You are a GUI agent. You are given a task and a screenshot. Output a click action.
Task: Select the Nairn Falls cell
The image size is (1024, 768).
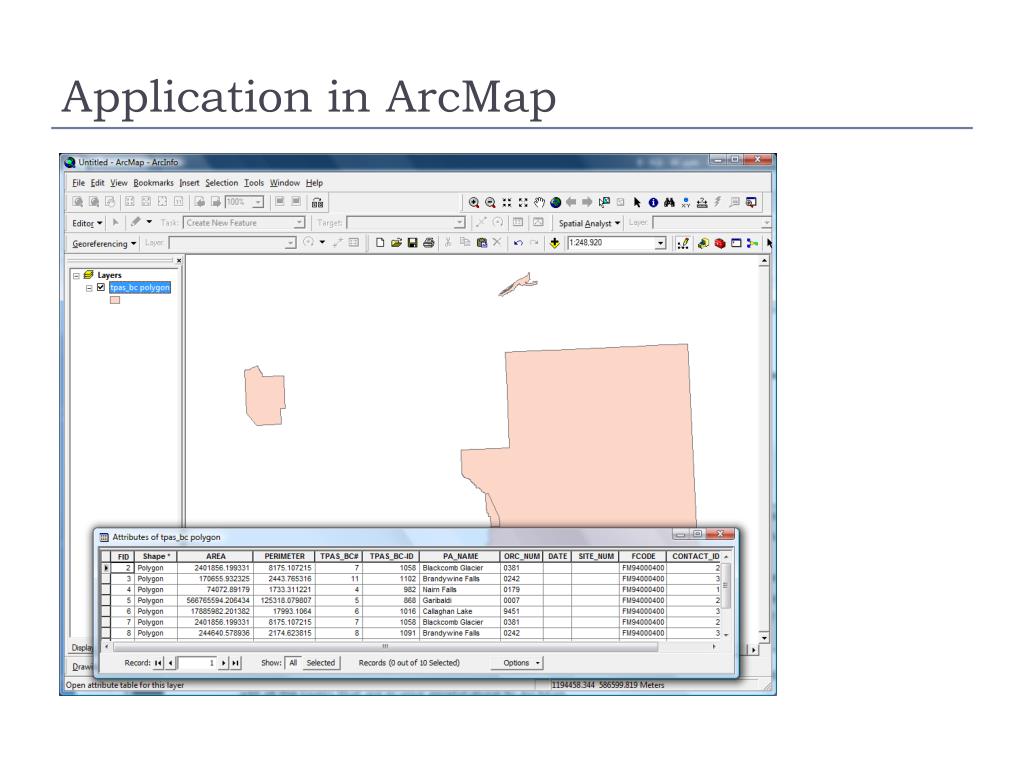click(x=460, y=590)
